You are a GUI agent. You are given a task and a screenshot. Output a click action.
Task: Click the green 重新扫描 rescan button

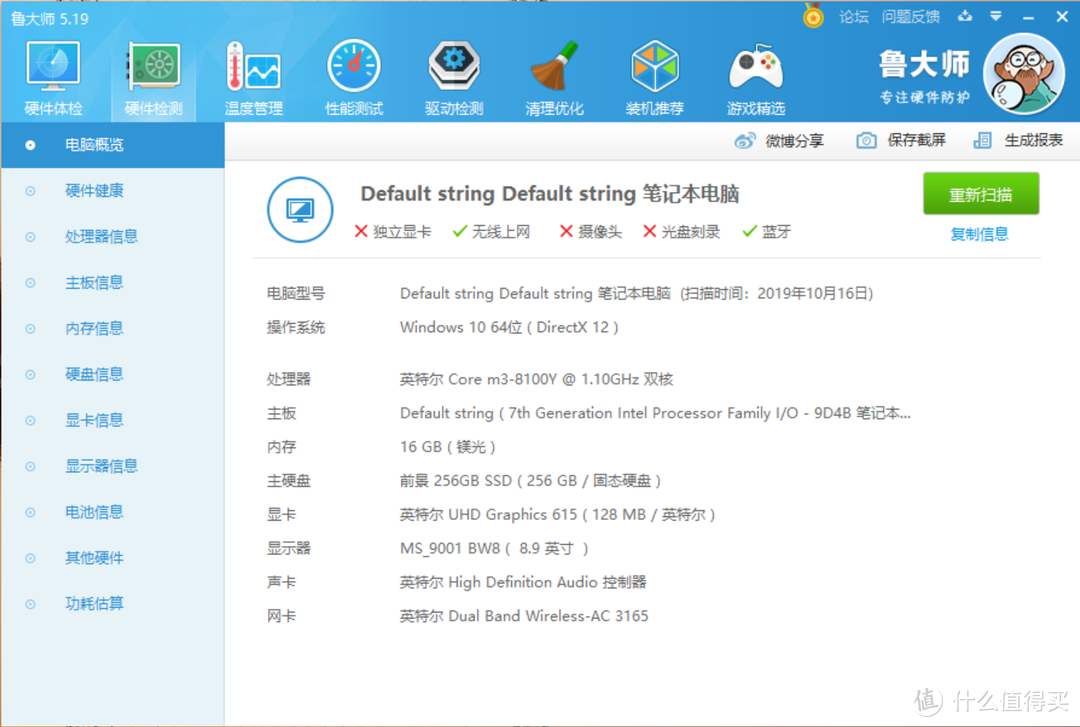point(981,194)
